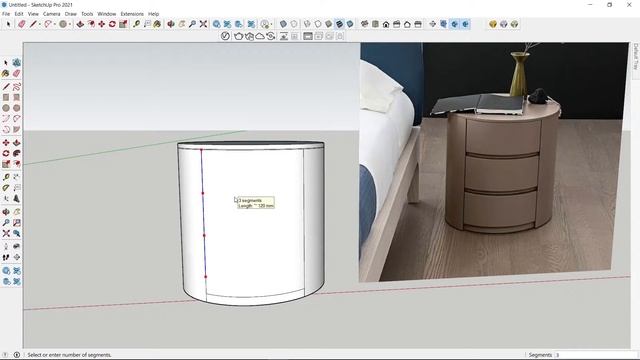Pick the Freehand tool in left toolbar
The width and height of the screenshot is (640, 360).
tap(17, 87)
